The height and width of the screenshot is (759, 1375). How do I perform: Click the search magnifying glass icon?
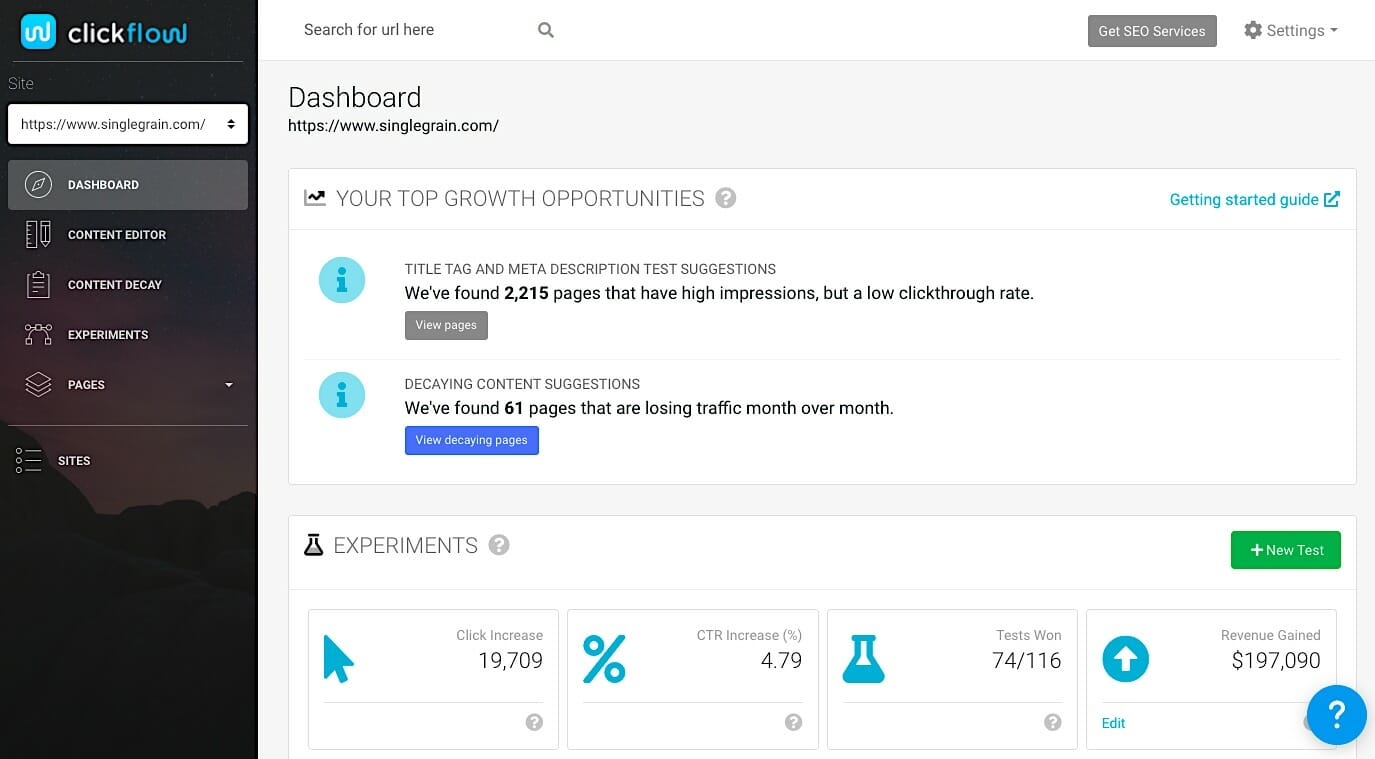[x=545, y=30]
